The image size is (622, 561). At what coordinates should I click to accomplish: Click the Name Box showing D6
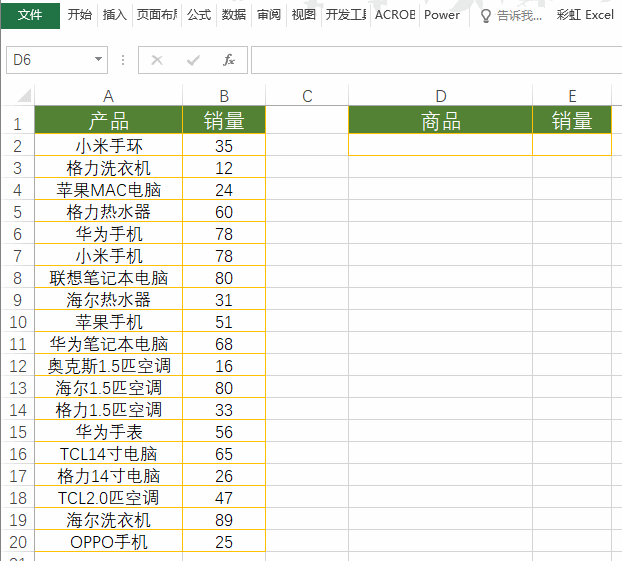[57, 60]
